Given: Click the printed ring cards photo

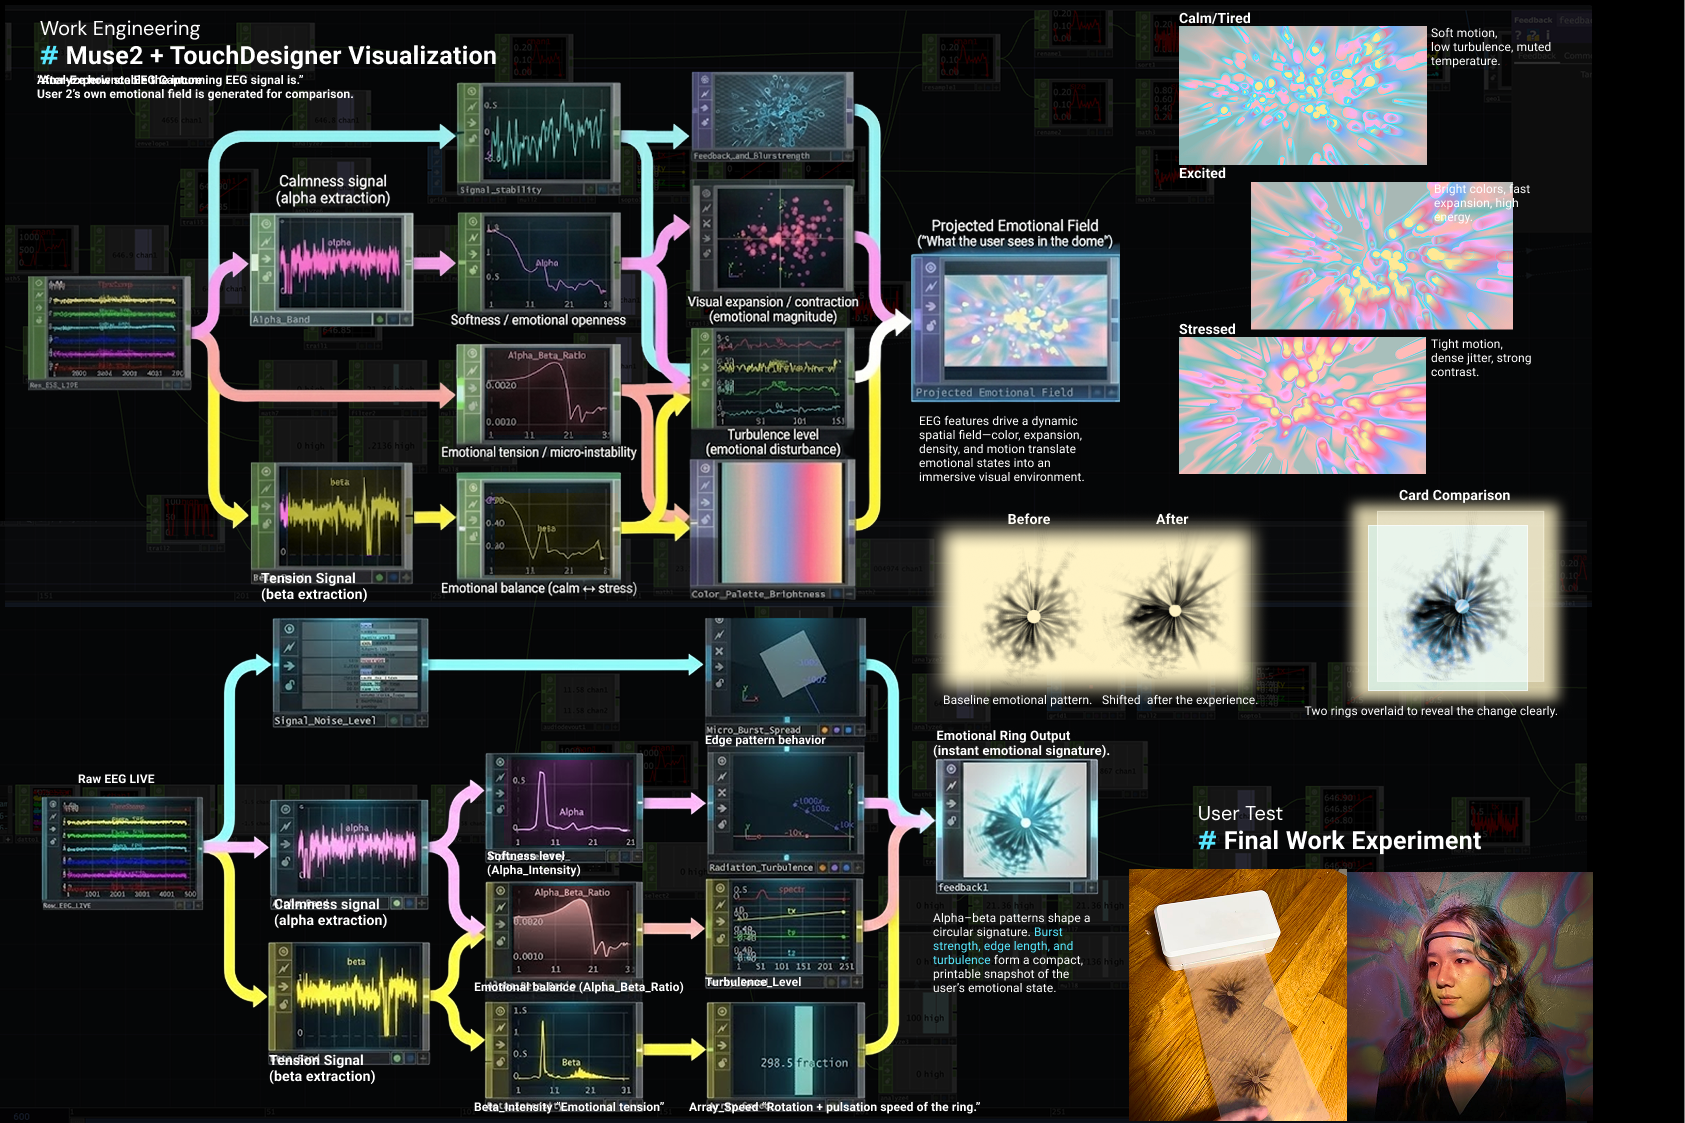Looking at the screenshot, I should (x=1238, y=995).
